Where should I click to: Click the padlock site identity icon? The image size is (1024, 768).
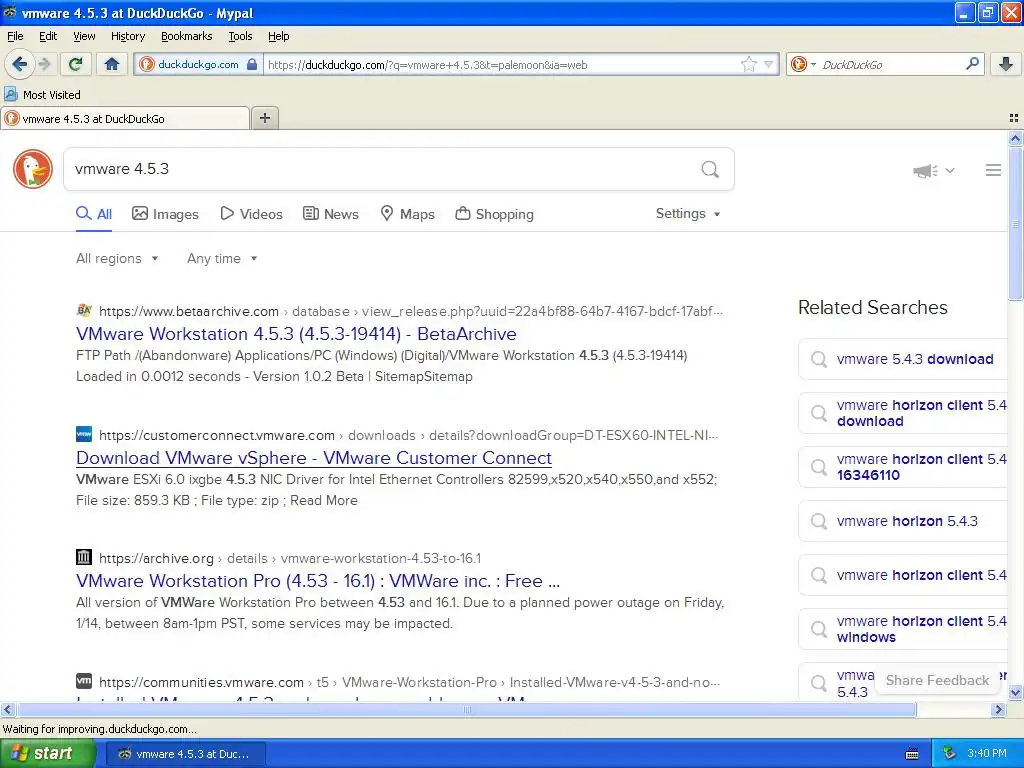coord(252,64)
